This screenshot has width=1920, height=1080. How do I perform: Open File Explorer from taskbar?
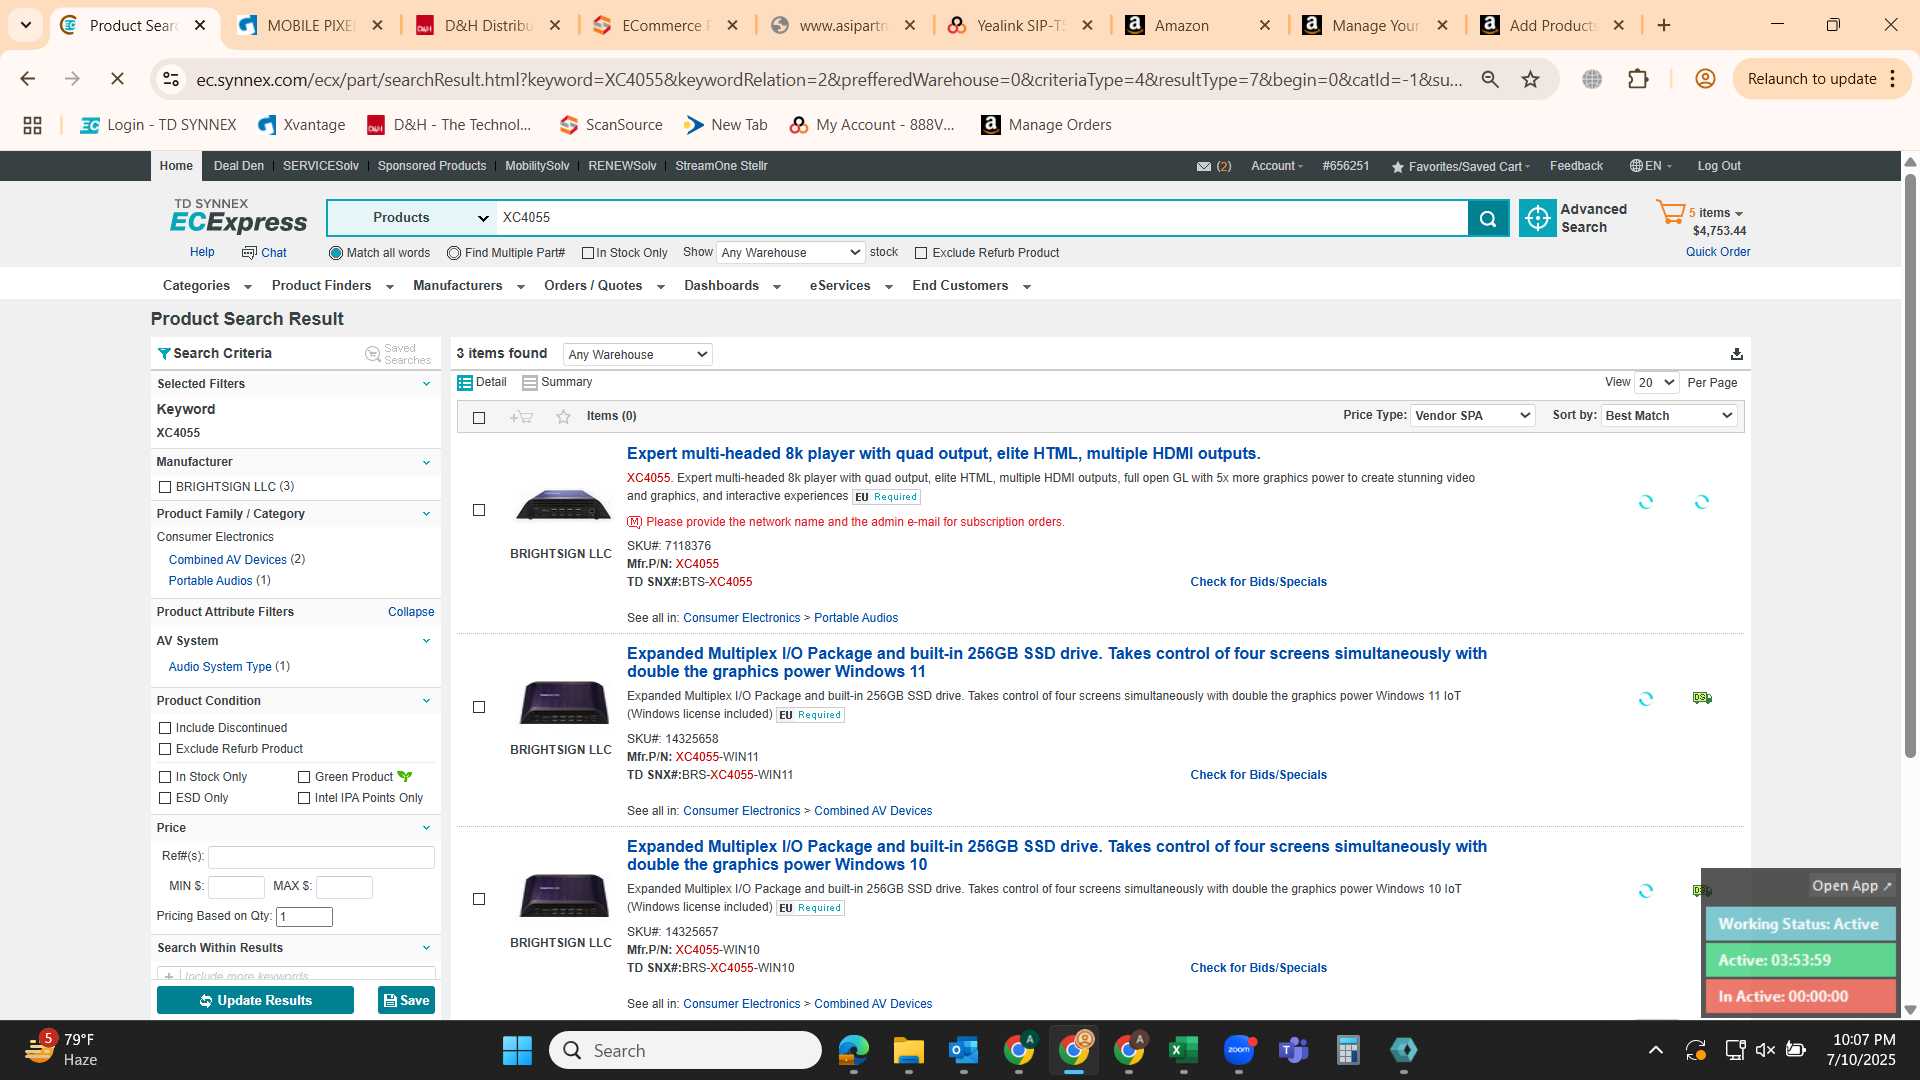click(x=908, y=1050)
